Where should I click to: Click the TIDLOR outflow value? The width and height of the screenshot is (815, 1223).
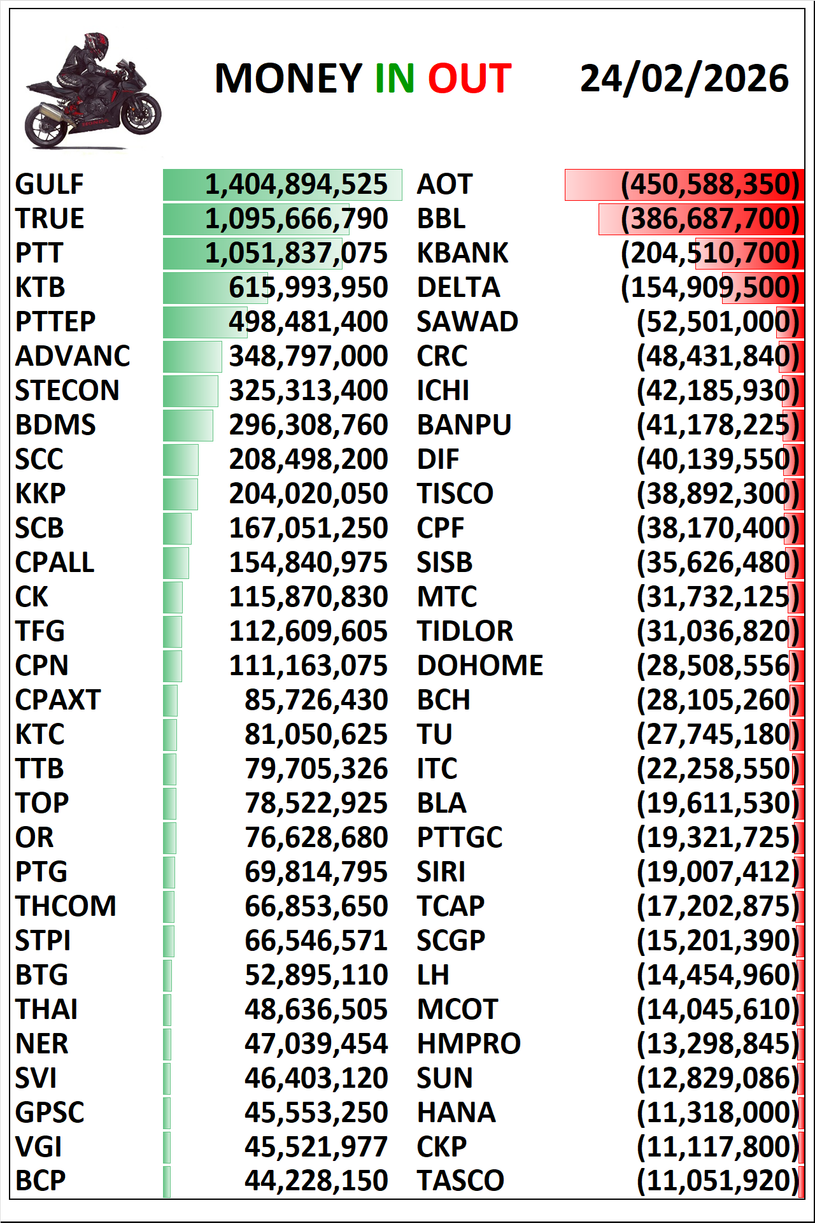719,631
